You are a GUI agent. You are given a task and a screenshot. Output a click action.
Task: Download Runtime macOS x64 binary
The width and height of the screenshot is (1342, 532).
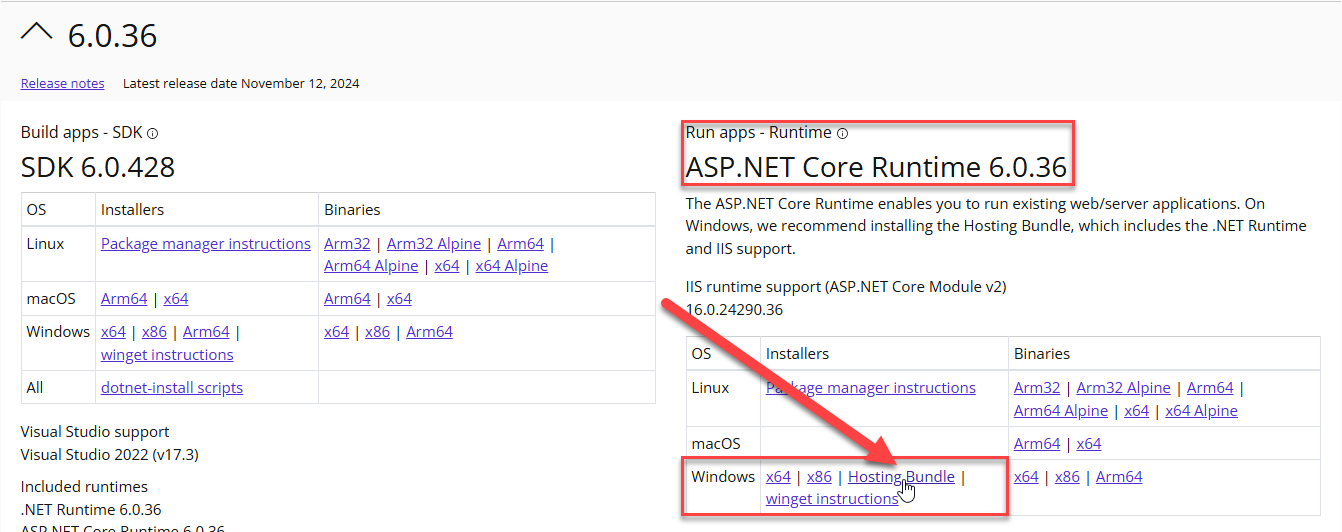pos(1089,444)
